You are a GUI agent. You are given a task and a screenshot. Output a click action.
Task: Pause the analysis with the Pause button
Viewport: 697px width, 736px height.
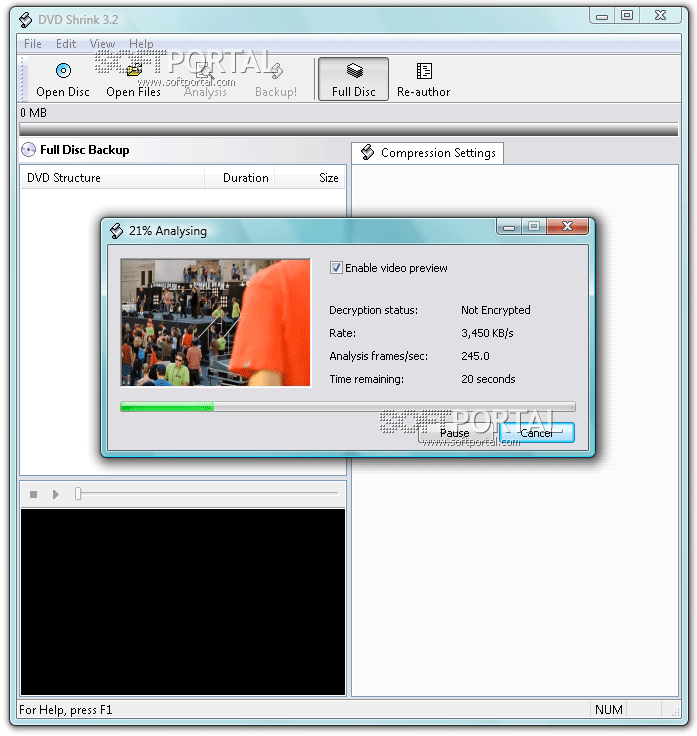click(454, 433)
